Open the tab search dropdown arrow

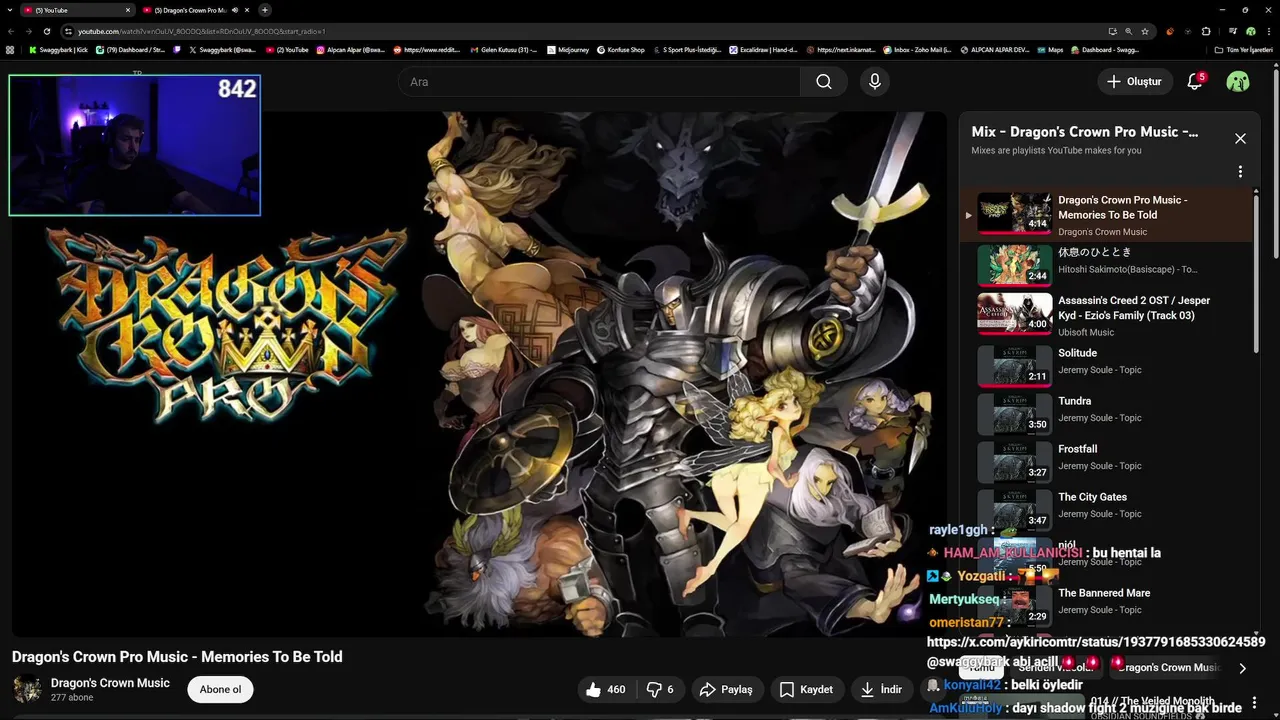(x=9, y=10)
